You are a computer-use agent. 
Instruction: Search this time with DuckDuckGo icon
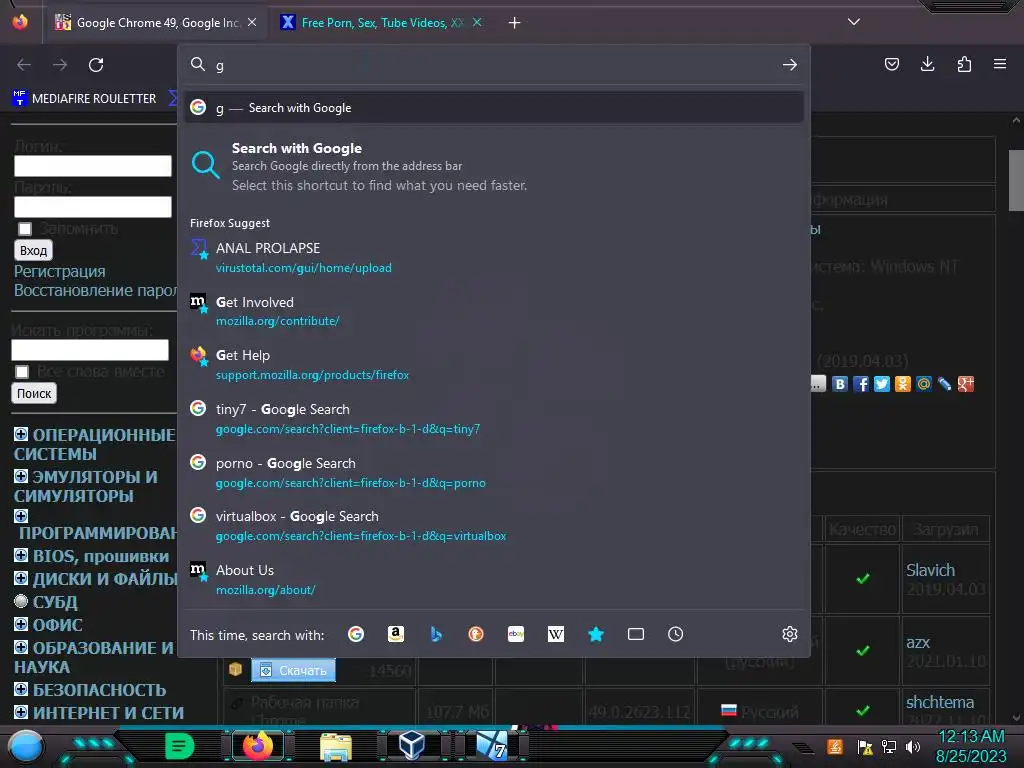[476, 634]
